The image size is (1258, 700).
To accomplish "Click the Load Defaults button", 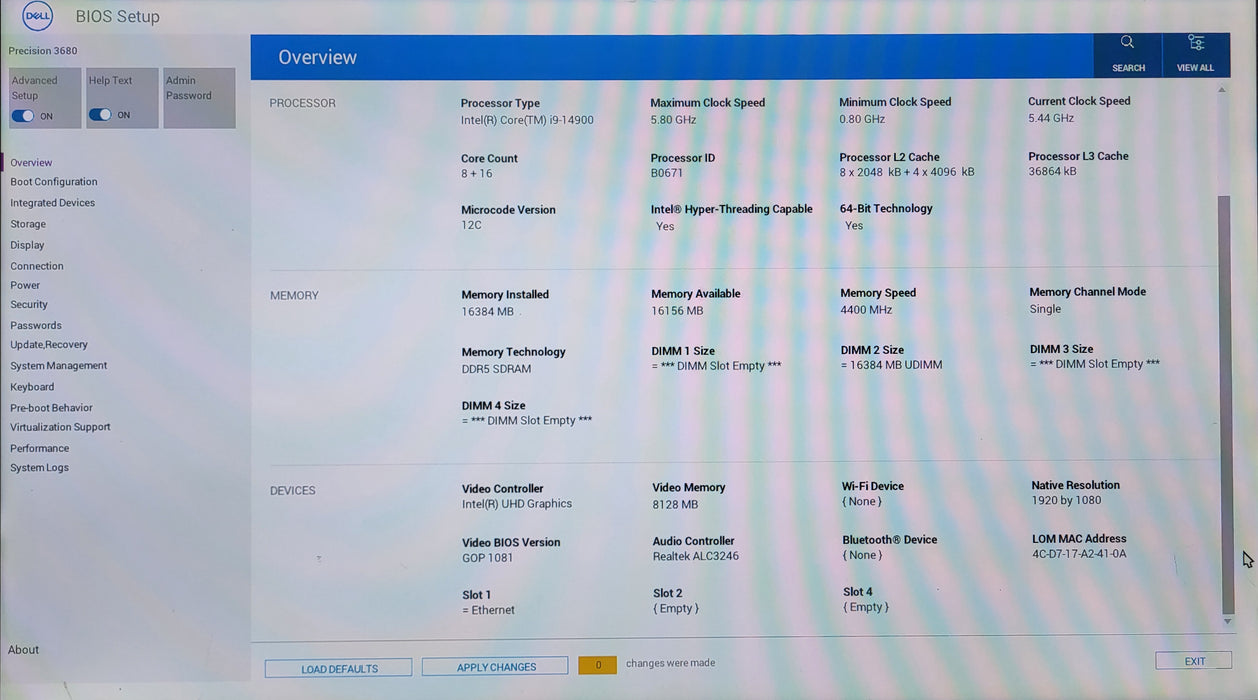I will (x=339, y=668).
